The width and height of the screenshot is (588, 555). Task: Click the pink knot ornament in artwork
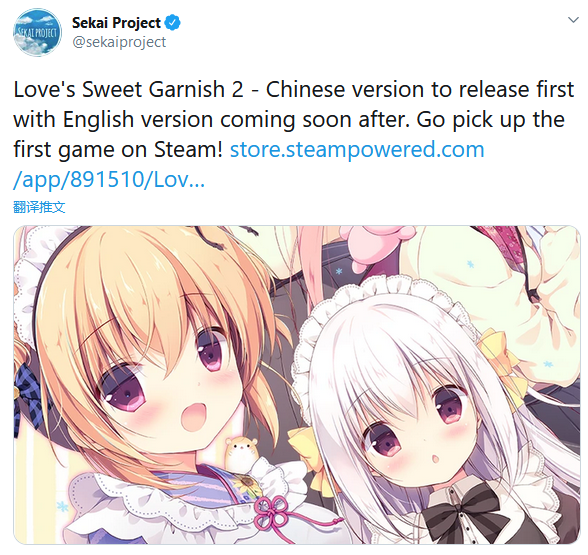[272, 514]
